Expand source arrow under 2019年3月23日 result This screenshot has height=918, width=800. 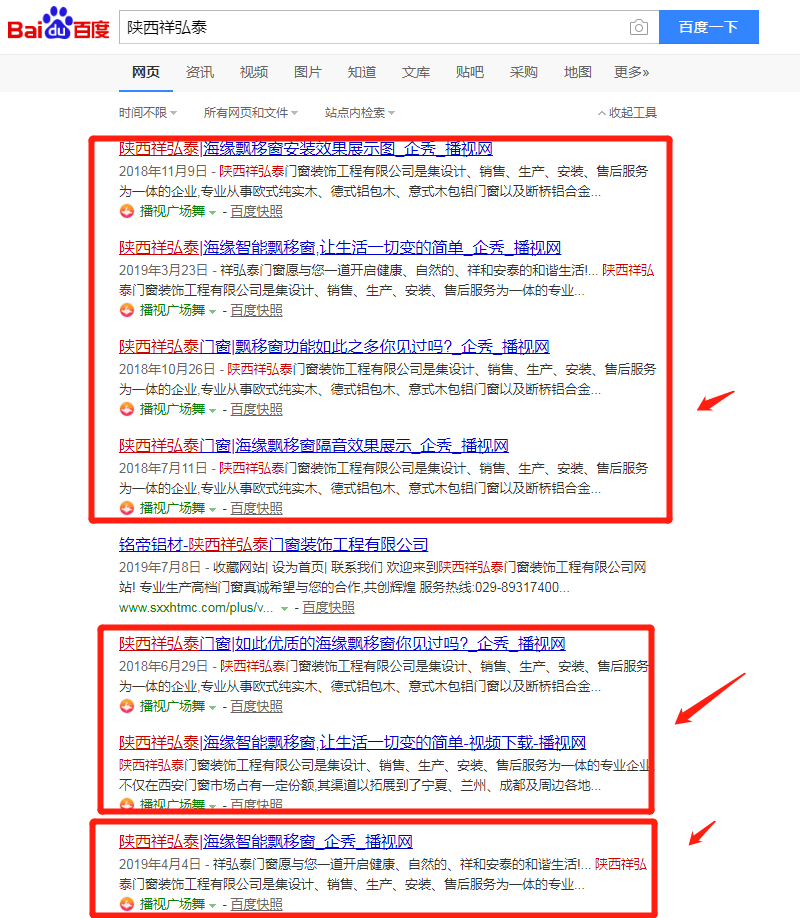pos(212,311)
